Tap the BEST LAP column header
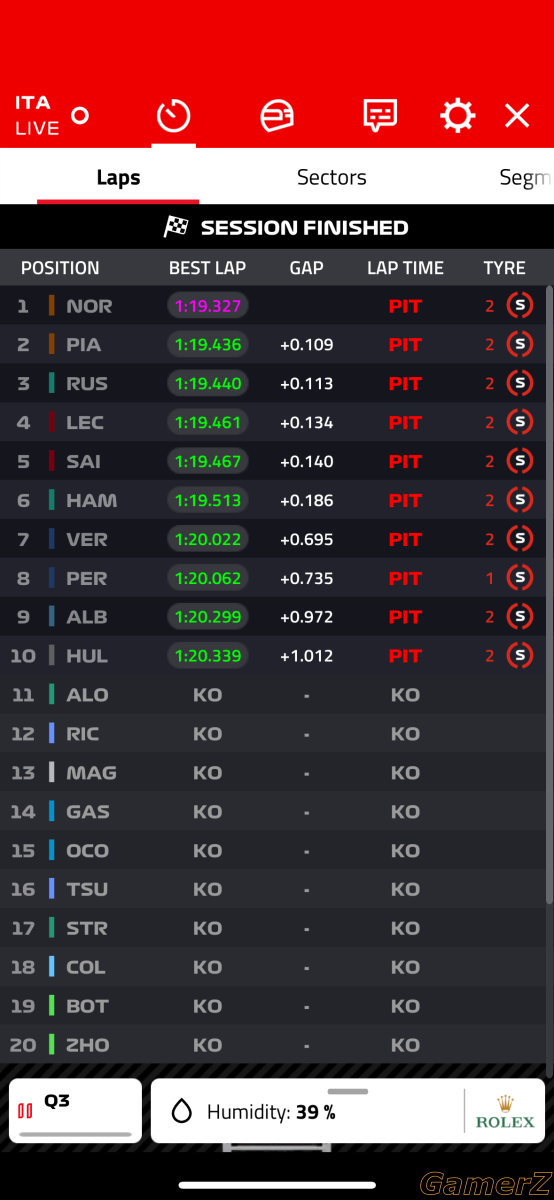Image resolution: width=554 pixels, height=1200 pixels. click(x=207, y=268)
